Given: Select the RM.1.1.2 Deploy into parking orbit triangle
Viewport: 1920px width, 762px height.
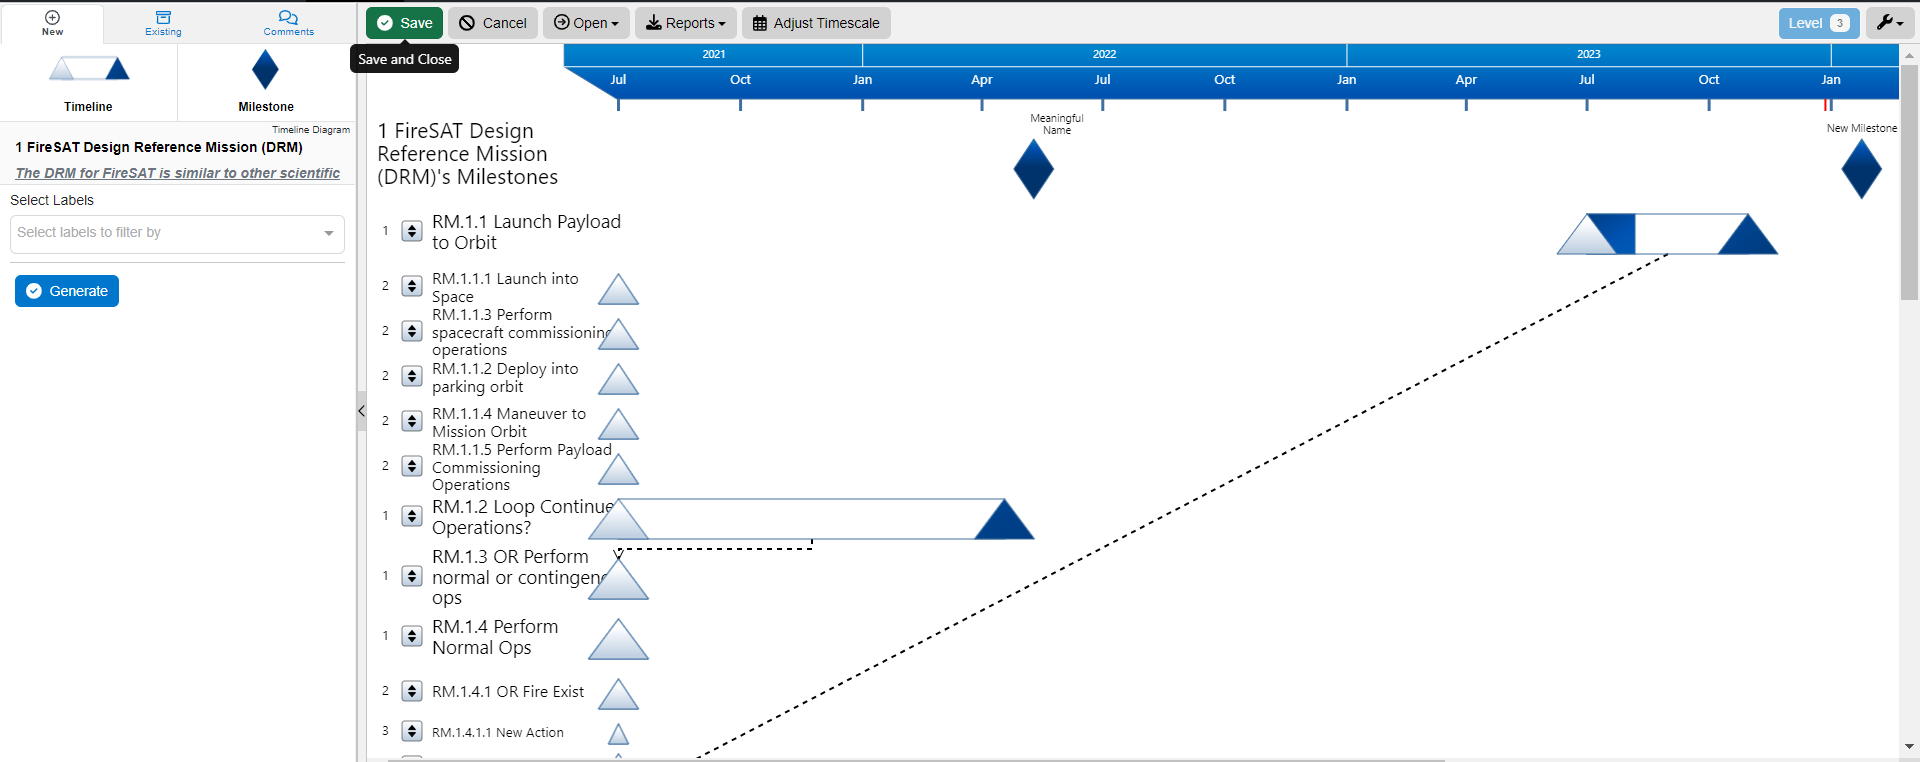Looking at the screenshot, I should (x=618, y=381).
